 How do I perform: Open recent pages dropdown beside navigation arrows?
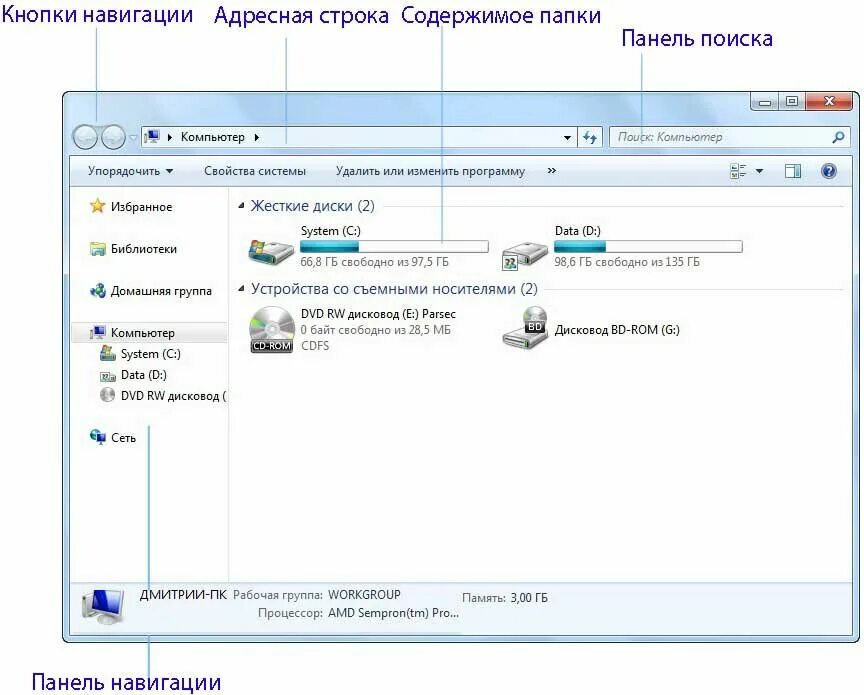133,137
